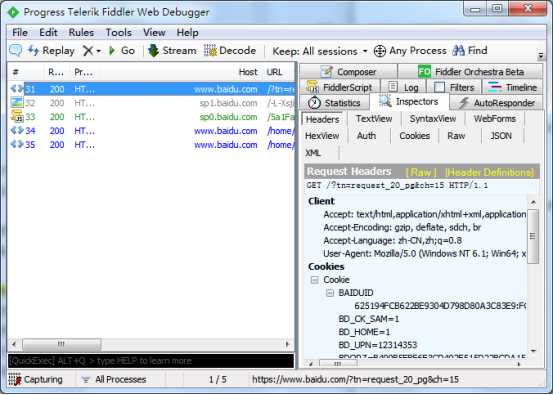Collapse the Cookie tree node
Image resolution: width=553 pixels, height=395 pixels.
[x=314, y=280]
